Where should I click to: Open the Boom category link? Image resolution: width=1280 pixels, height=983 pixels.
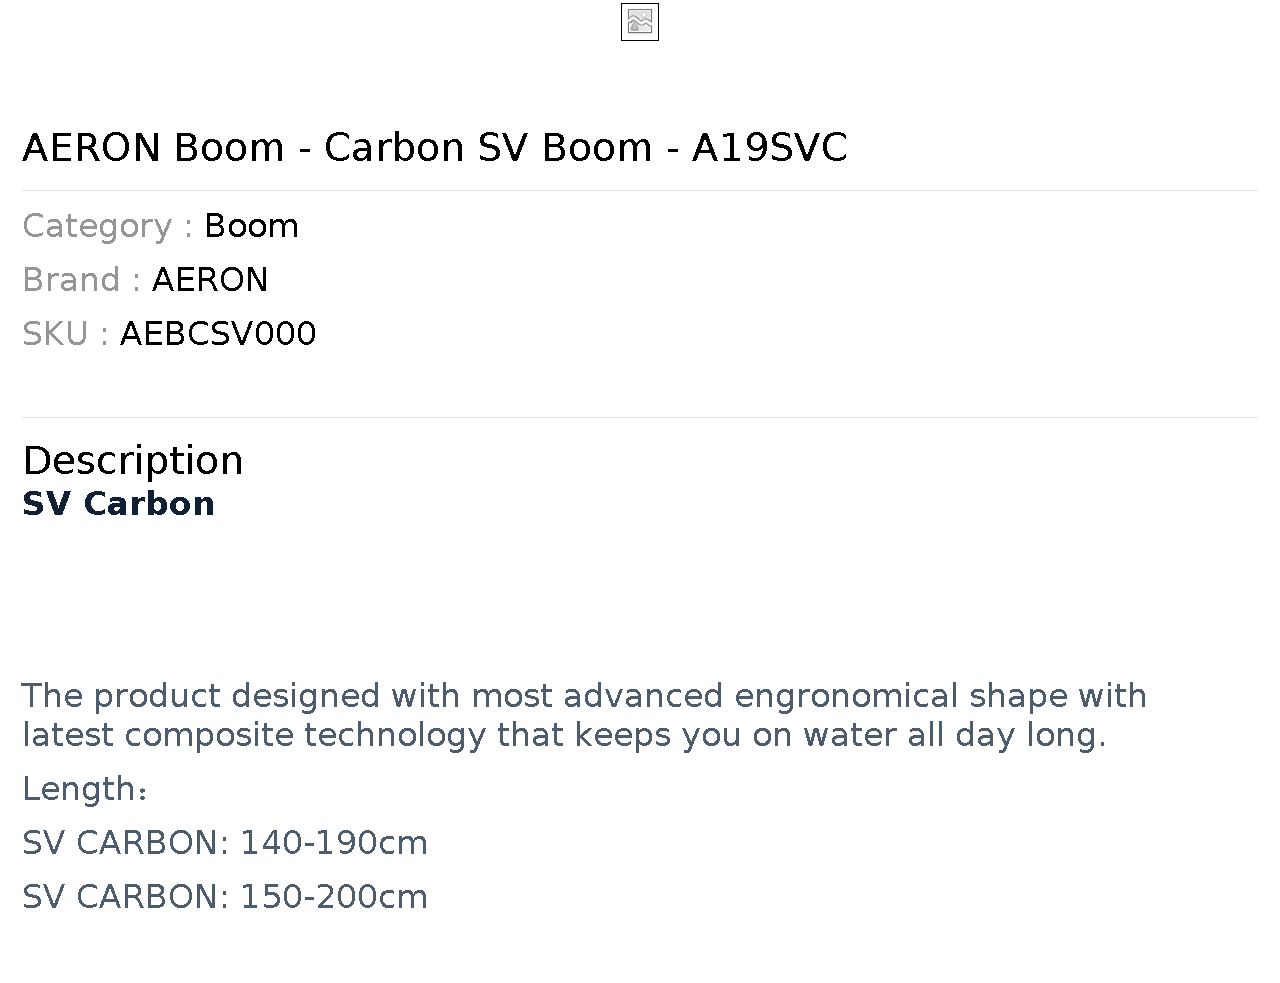pos(251,226)
